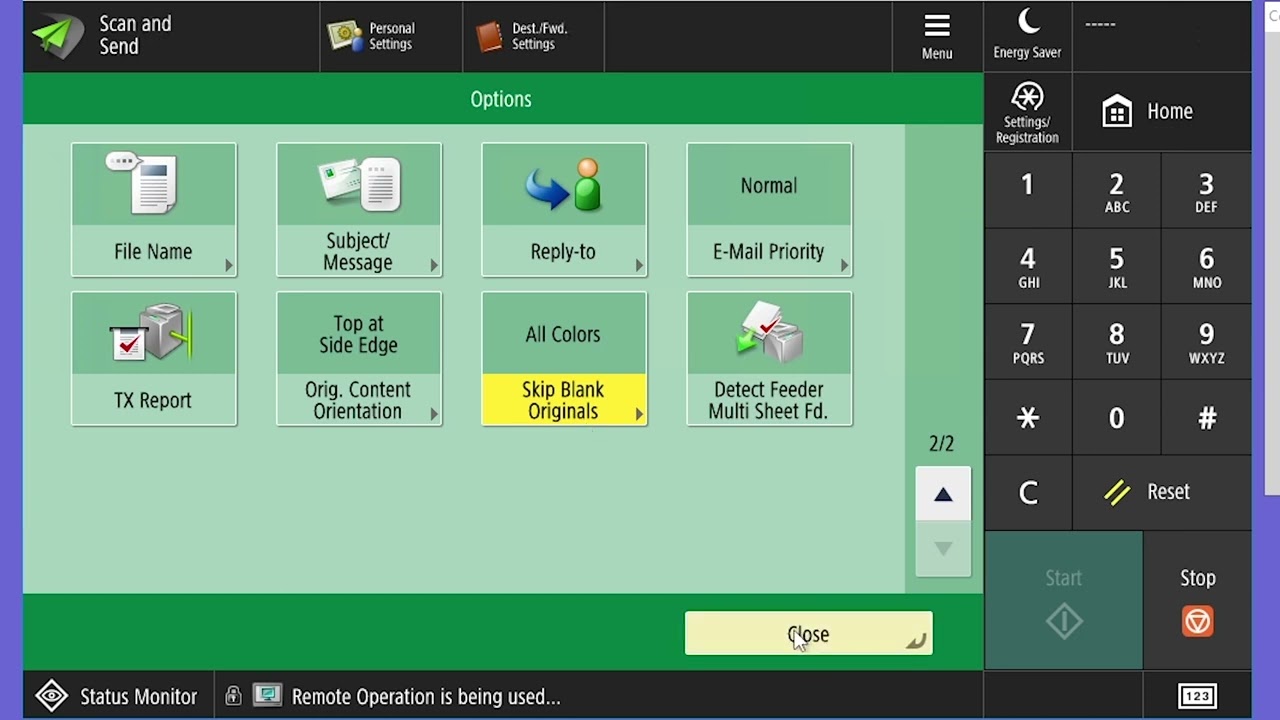Image resolution: width=1280 pixels, height=720 pixels.
Task: Activate Energy Saver mode
Action: pos(1027,36)
